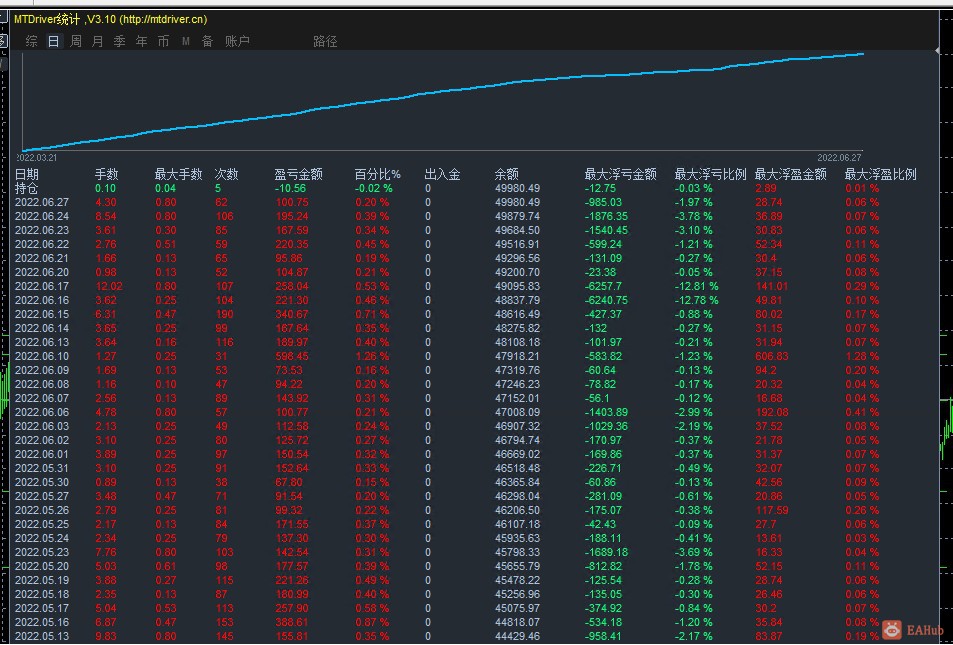Click the 最大浮亏金额 column header
The image size is (953, 645).
pyautogui.click(x=620, y=174)
